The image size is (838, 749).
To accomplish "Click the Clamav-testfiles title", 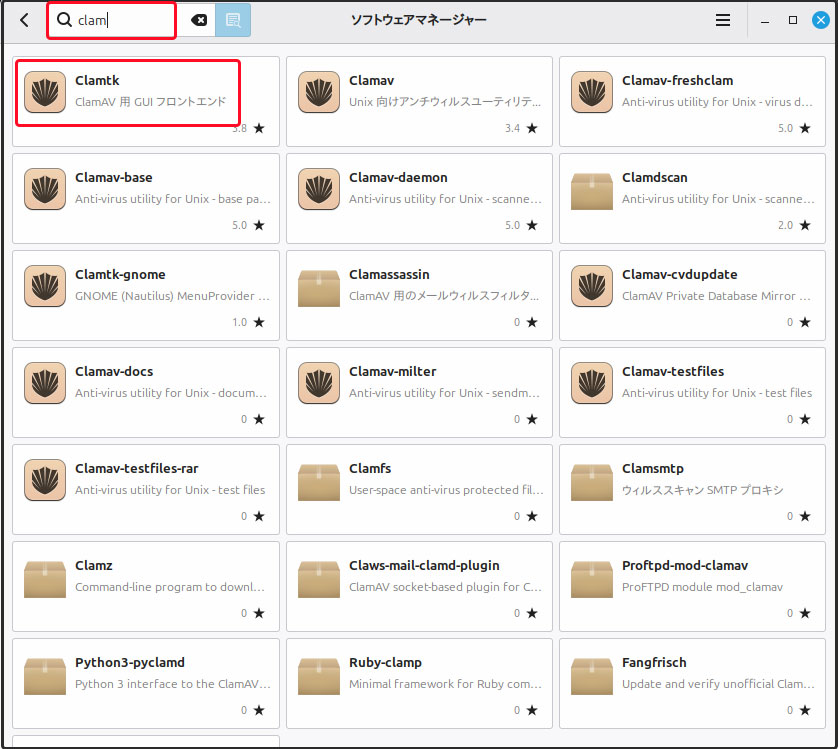I will pyautogui.click(x=673, y=371).
